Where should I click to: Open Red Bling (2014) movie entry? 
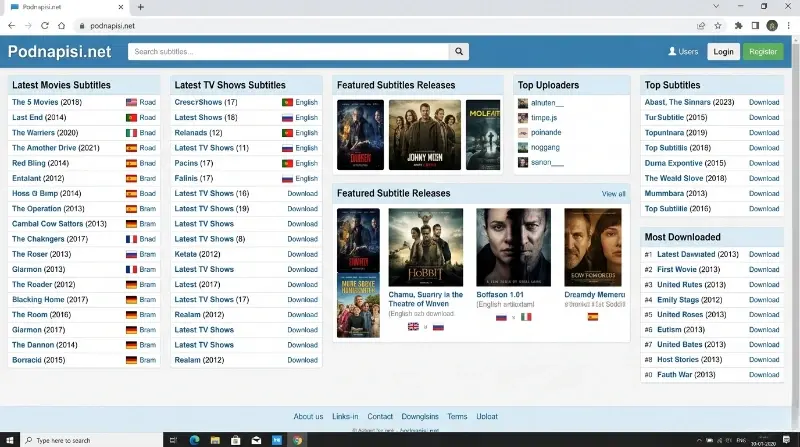pos(40,163)
